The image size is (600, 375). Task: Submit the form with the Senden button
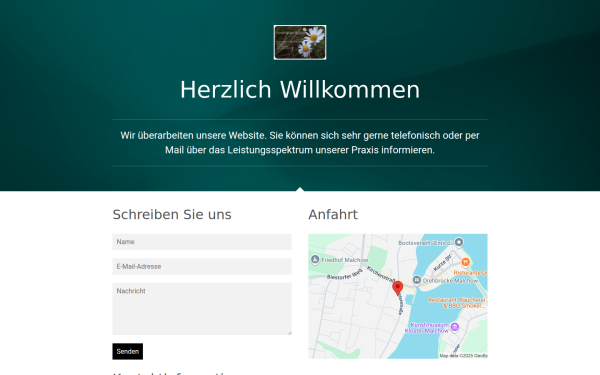pyautogui.click(x=127, y=351)
